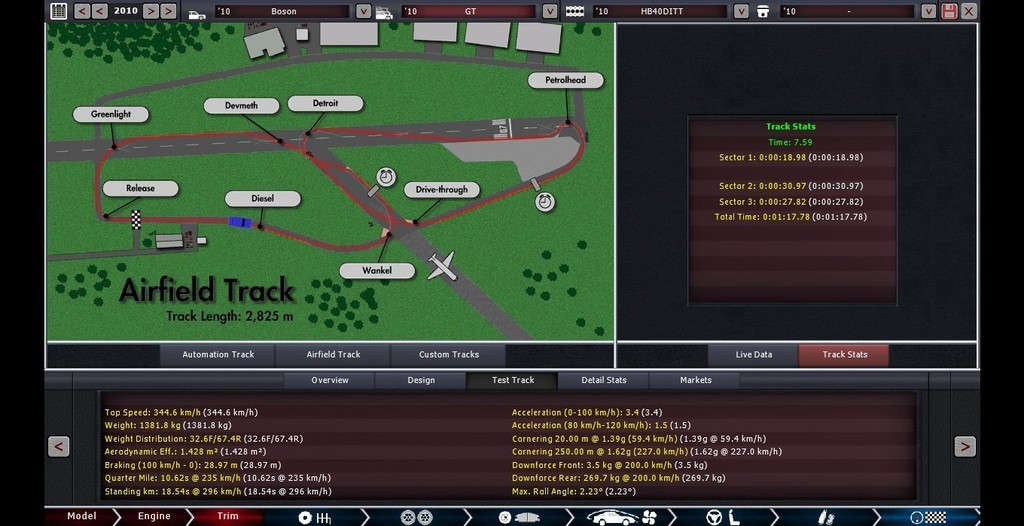Open the gearbox step icon

click(314, 517)
